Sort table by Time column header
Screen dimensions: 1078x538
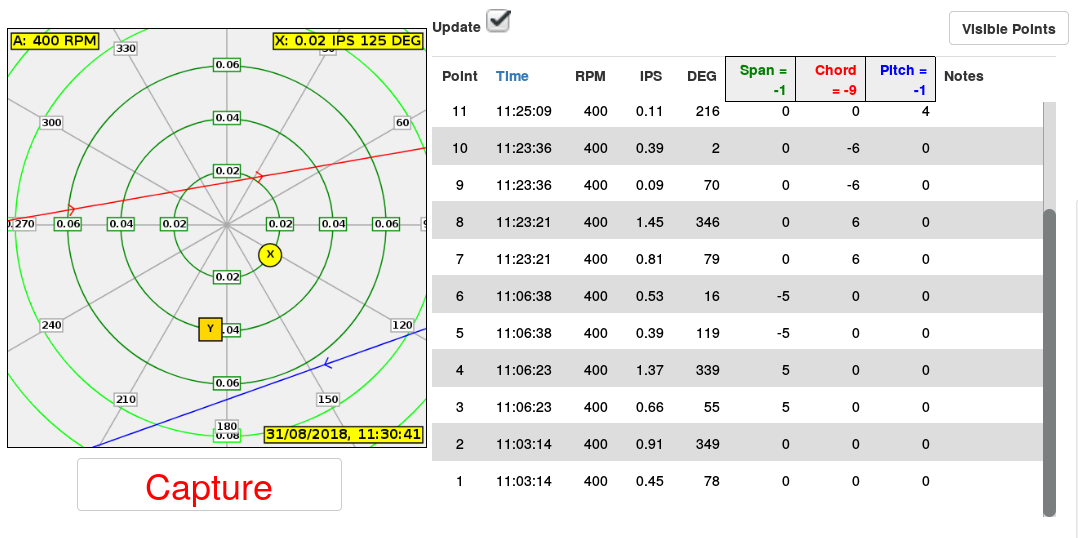coord(512,76)
